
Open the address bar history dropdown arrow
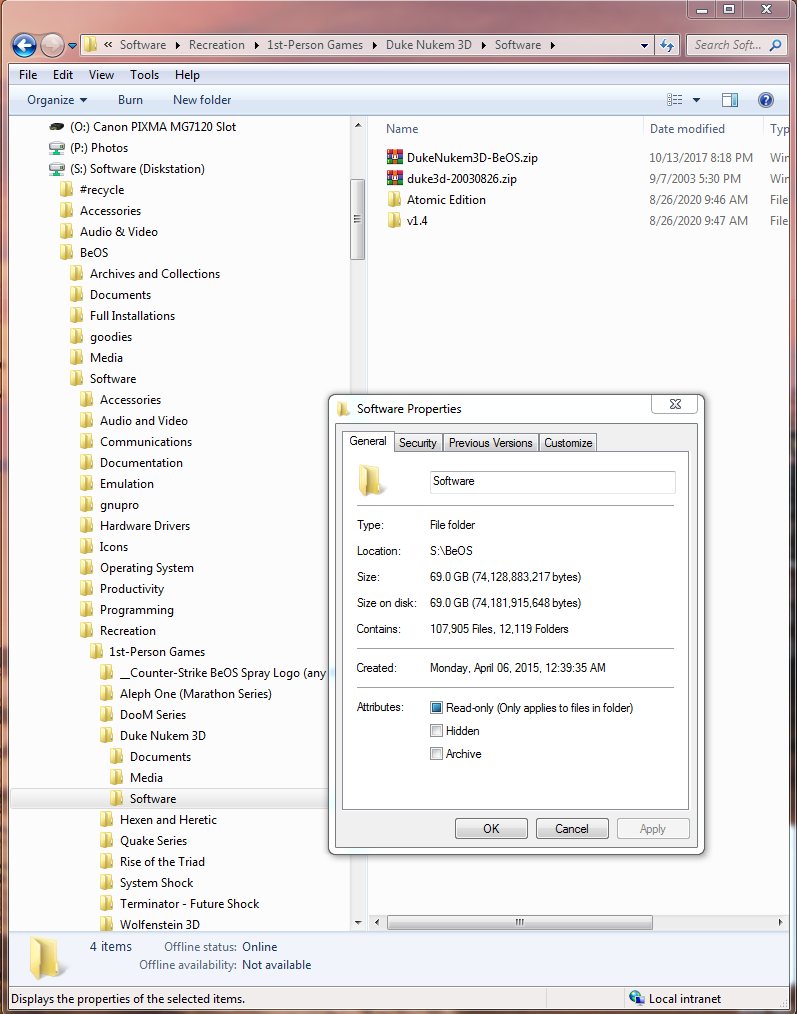click(x=643, y=45)
